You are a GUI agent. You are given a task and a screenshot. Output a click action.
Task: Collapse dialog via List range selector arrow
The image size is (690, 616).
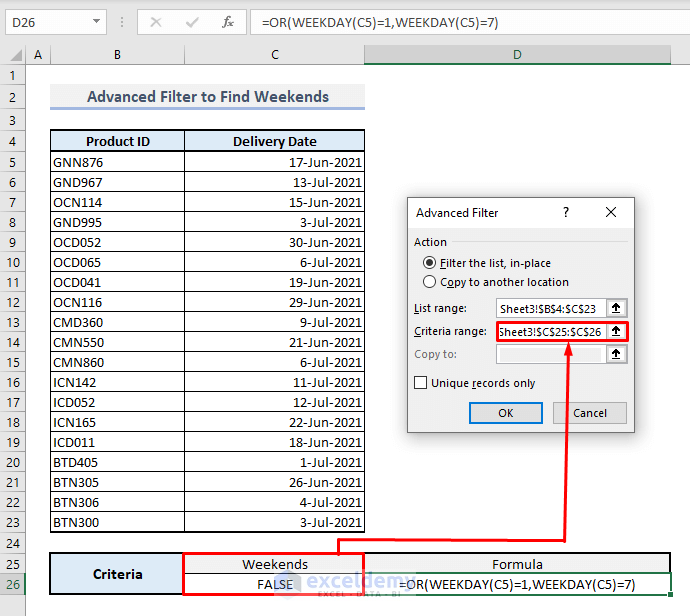616,308
